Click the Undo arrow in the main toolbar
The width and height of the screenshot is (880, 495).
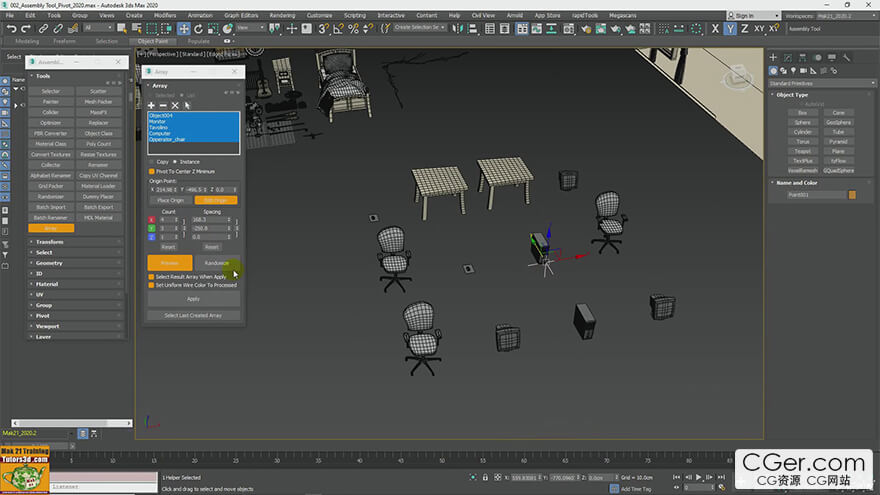(x=11, y=29)
